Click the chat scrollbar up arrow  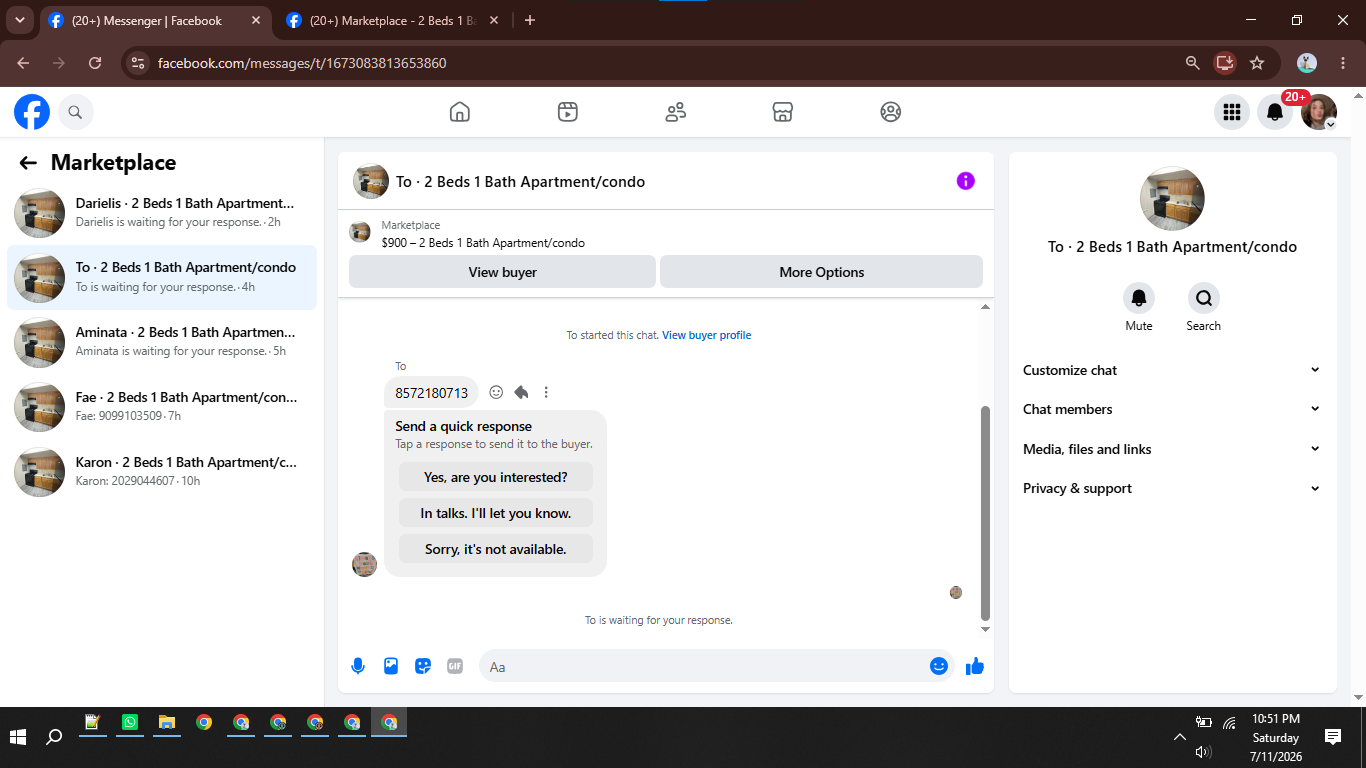pos(985,307)
